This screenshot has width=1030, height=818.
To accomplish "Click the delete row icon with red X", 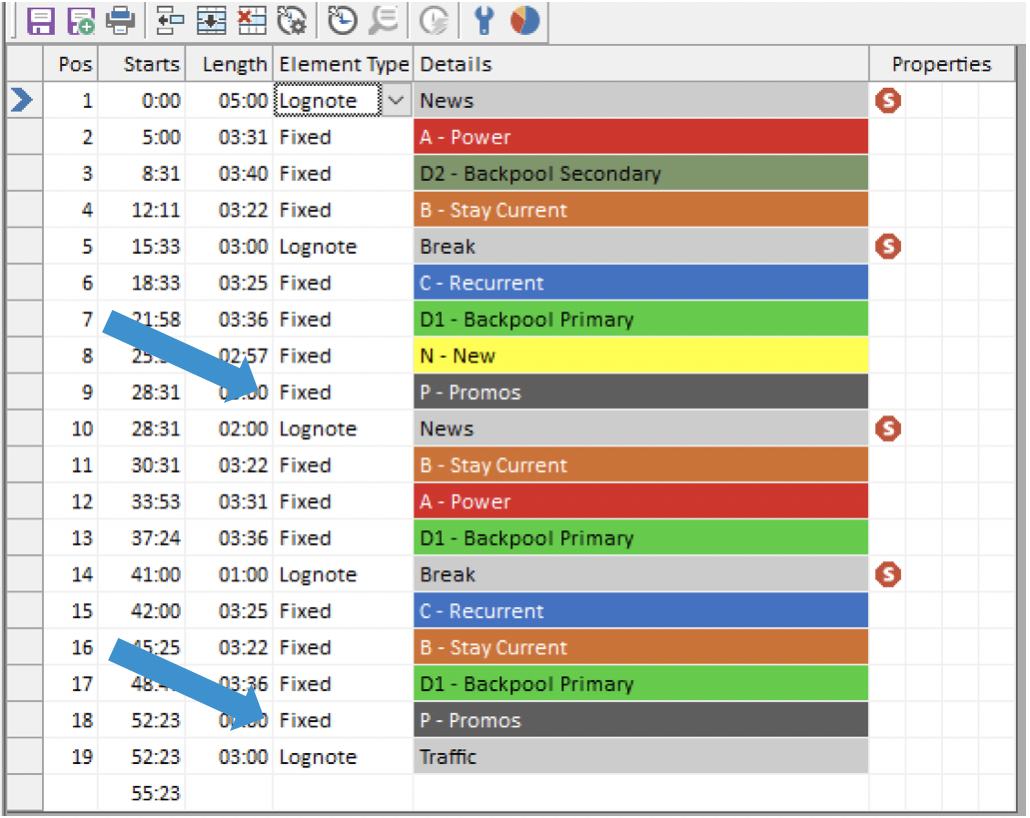I will point(251,20).
